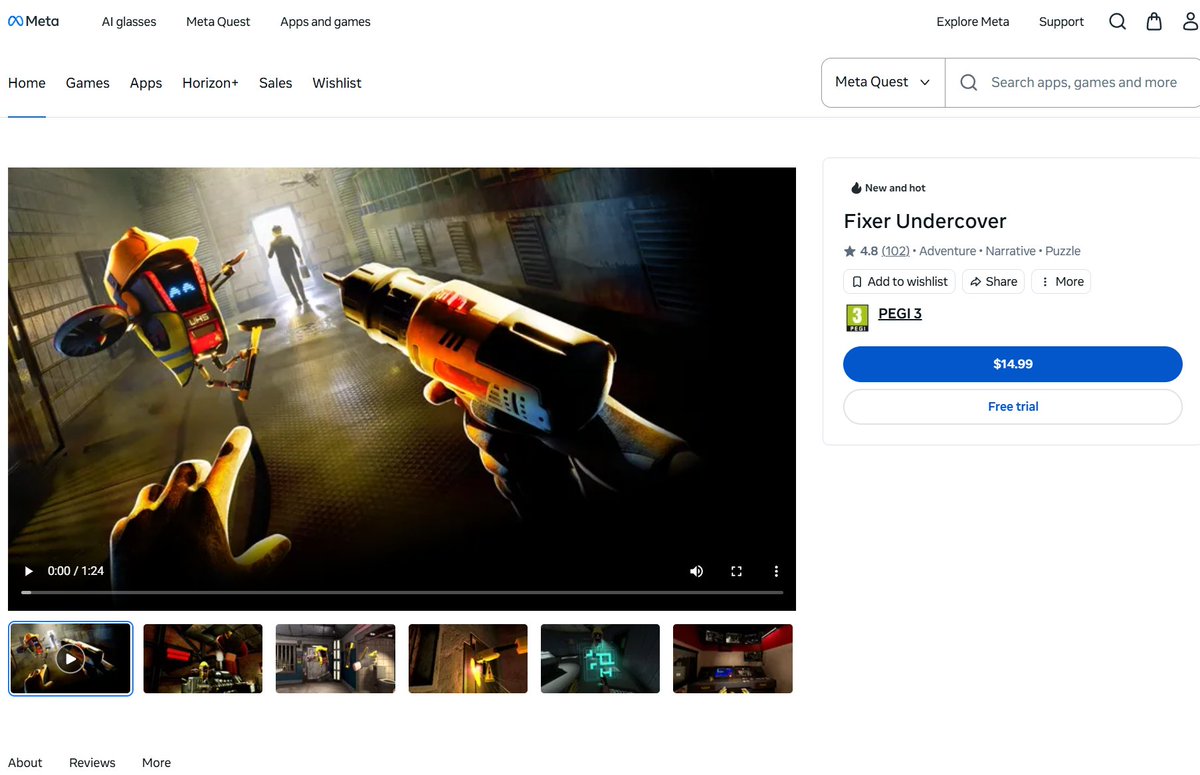Start the Free trial
The width and height of the screenshot is (1200, 775).
(x=1013, y=407)
